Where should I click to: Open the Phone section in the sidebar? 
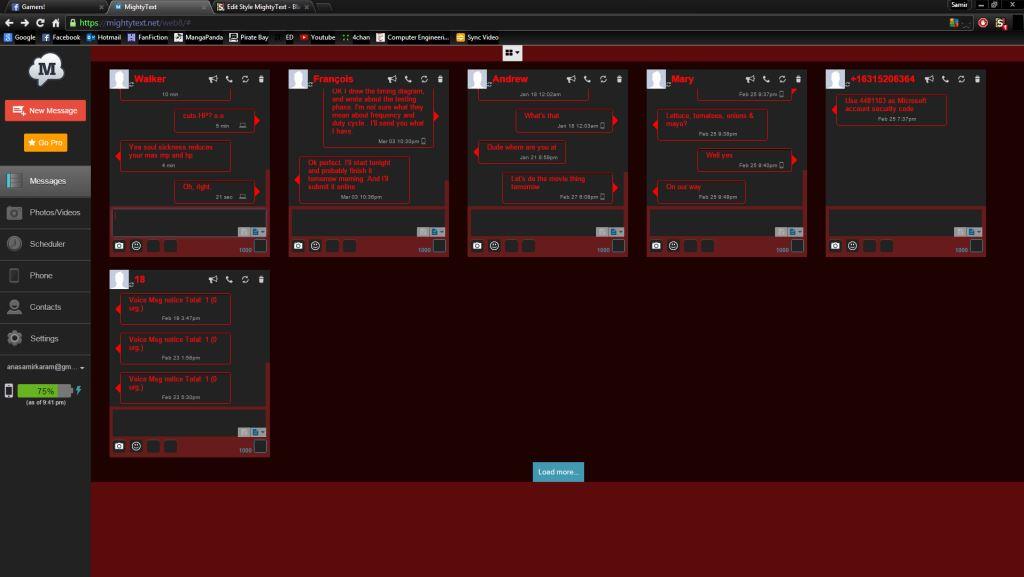click(x=45, y=275)
